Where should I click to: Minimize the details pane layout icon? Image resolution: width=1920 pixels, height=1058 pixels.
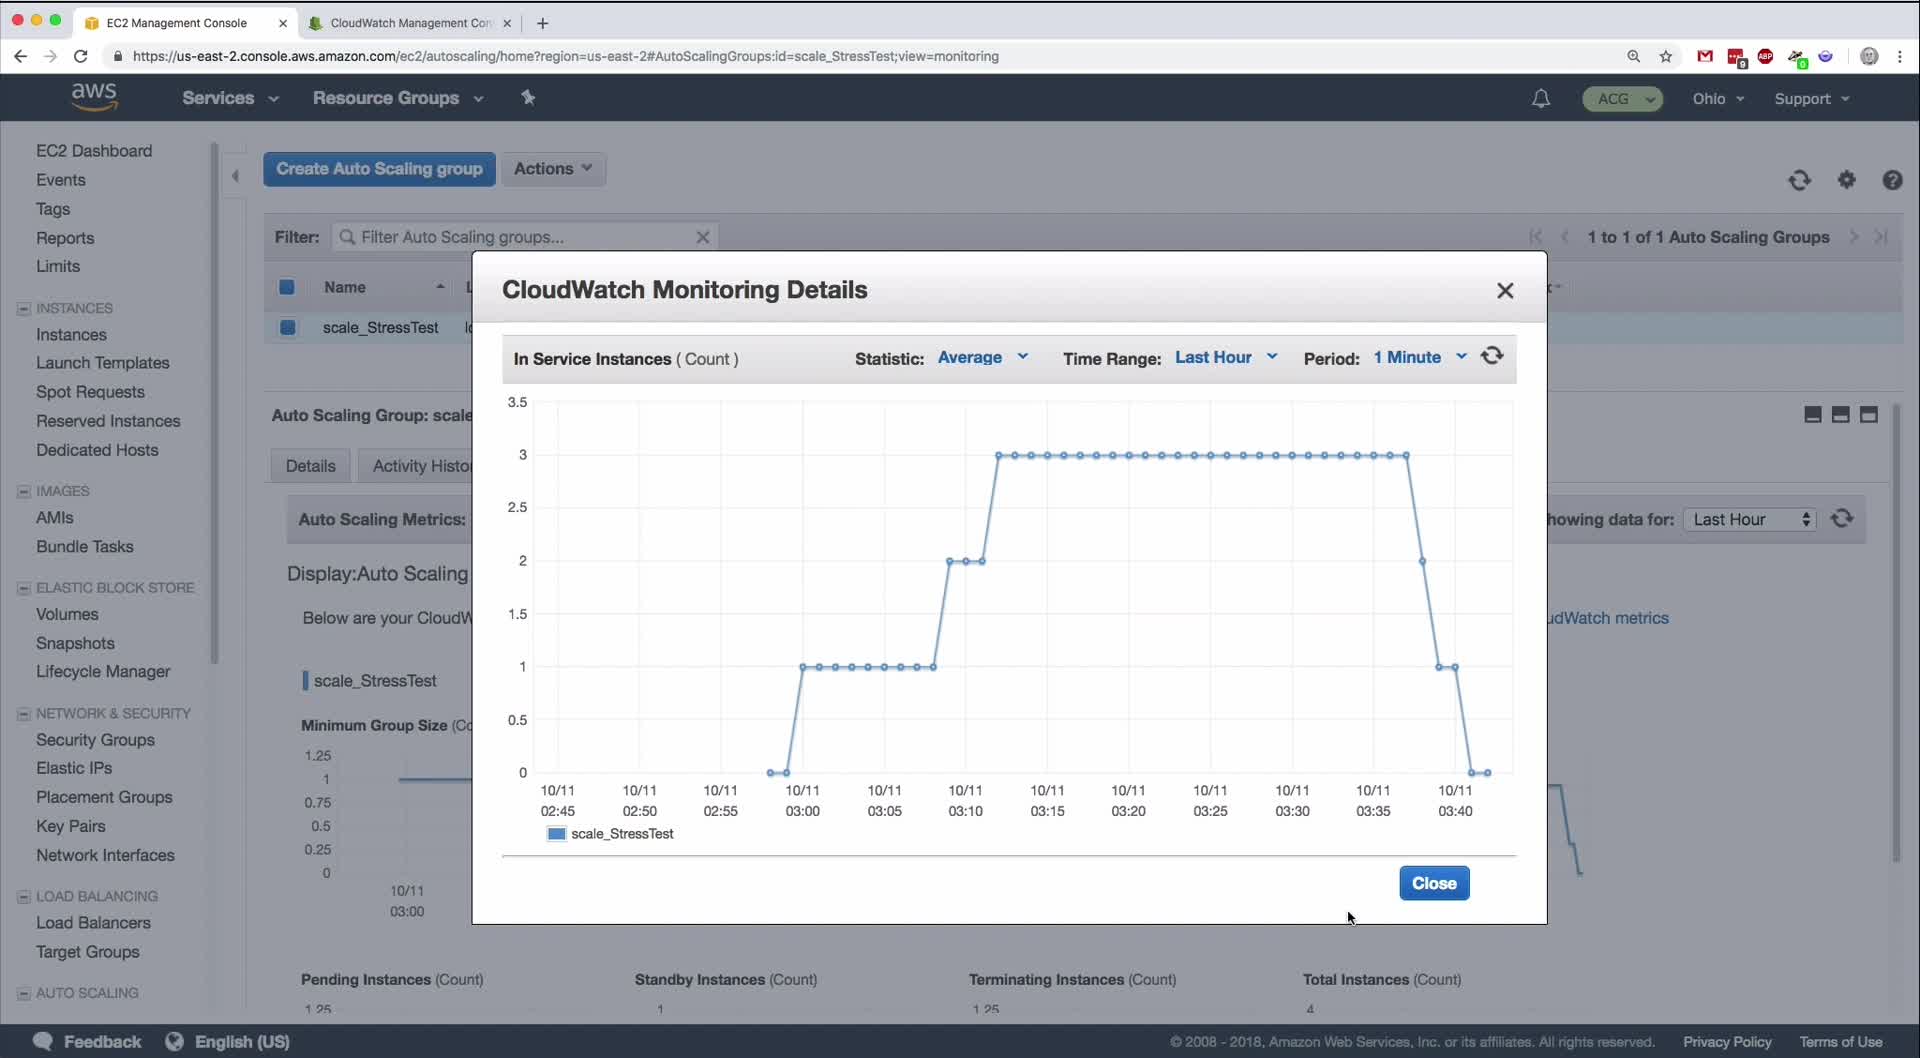coord(1812,415)
